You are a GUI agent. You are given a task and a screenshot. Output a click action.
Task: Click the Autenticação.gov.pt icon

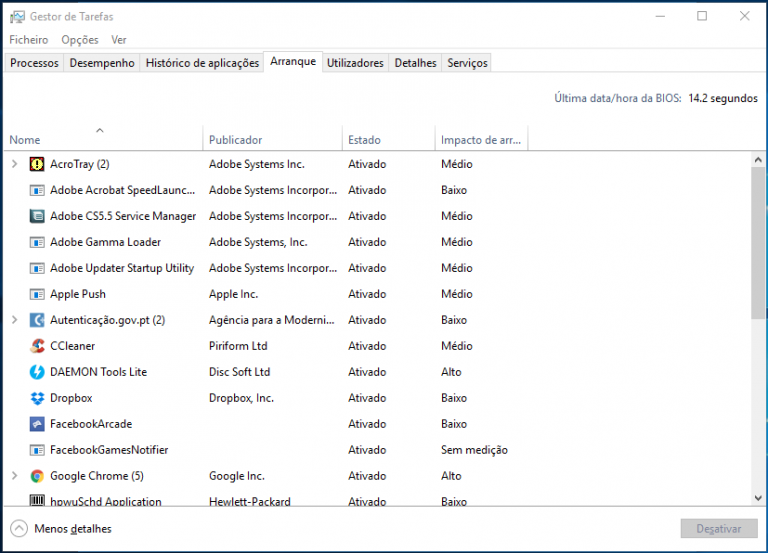tap(37, 320)
